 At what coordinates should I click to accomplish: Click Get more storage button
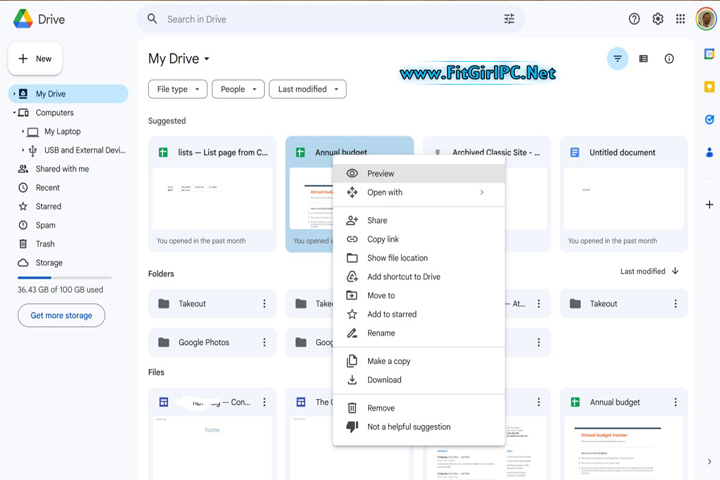coord(61,315)
